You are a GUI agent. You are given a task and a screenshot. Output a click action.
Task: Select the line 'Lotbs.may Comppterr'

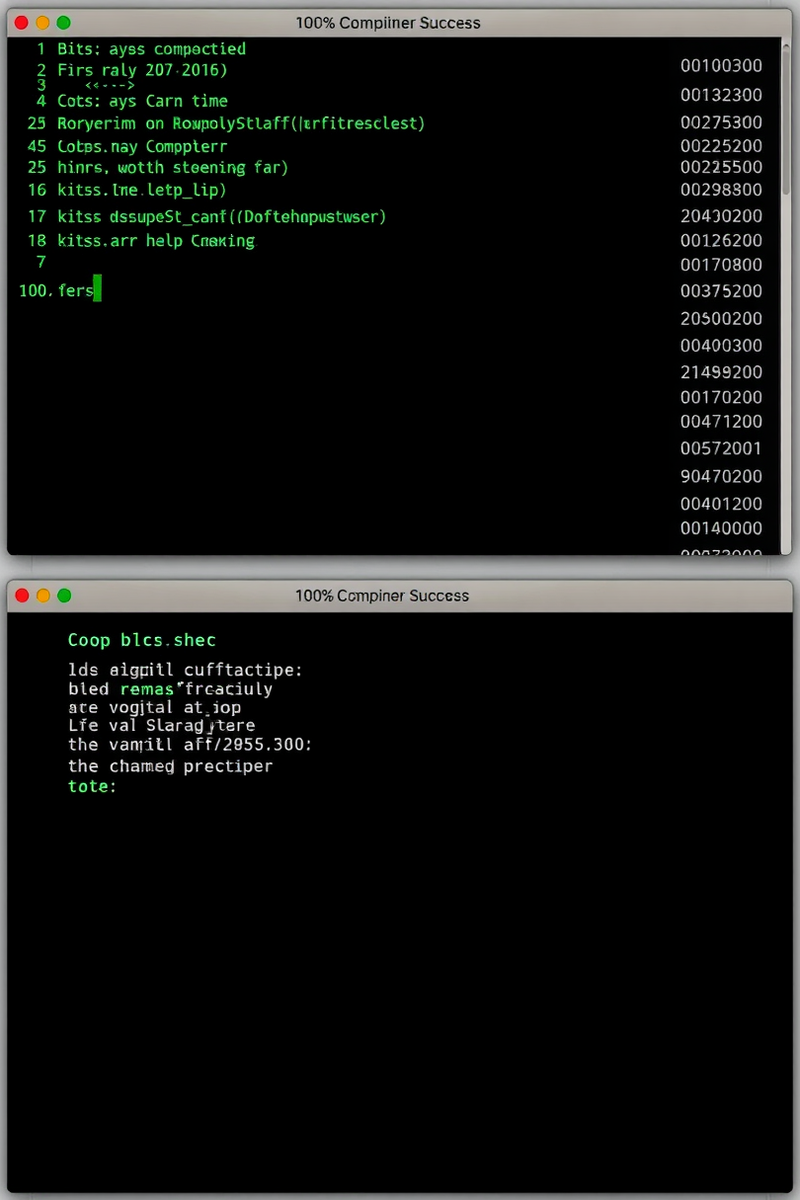[x=142, y=146]
